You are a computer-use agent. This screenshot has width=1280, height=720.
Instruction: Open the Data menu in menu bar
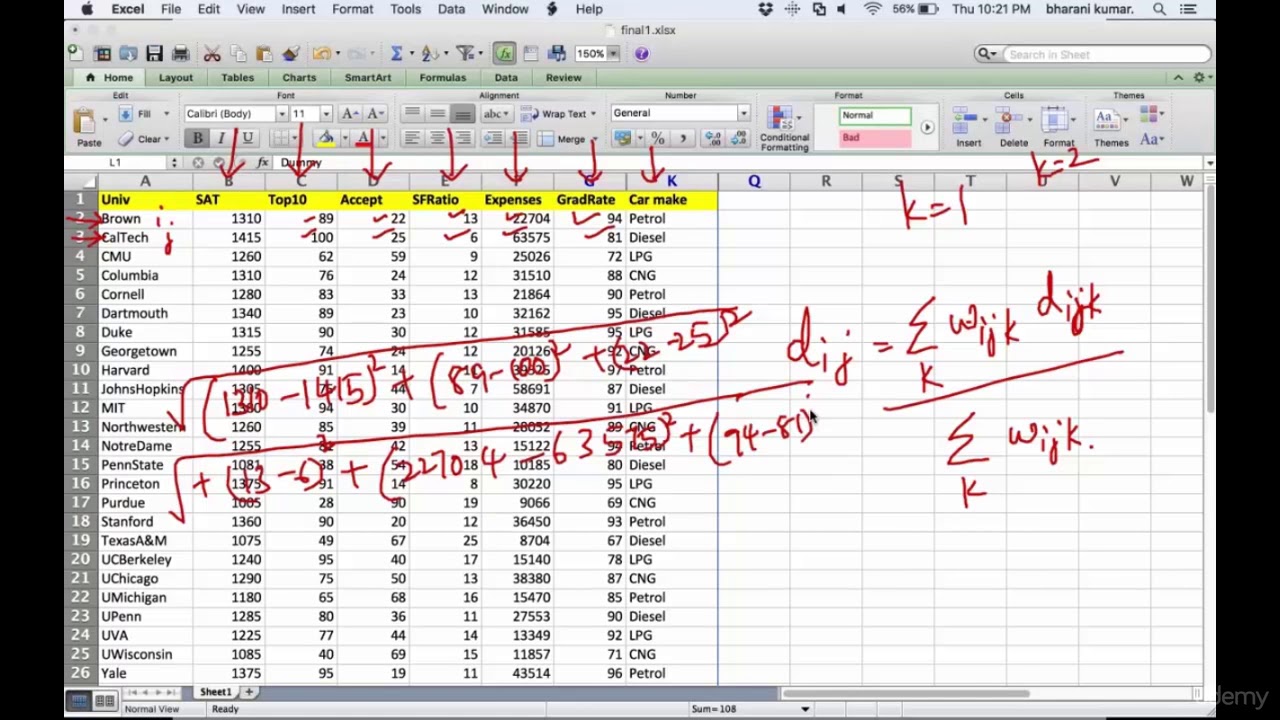451,9
